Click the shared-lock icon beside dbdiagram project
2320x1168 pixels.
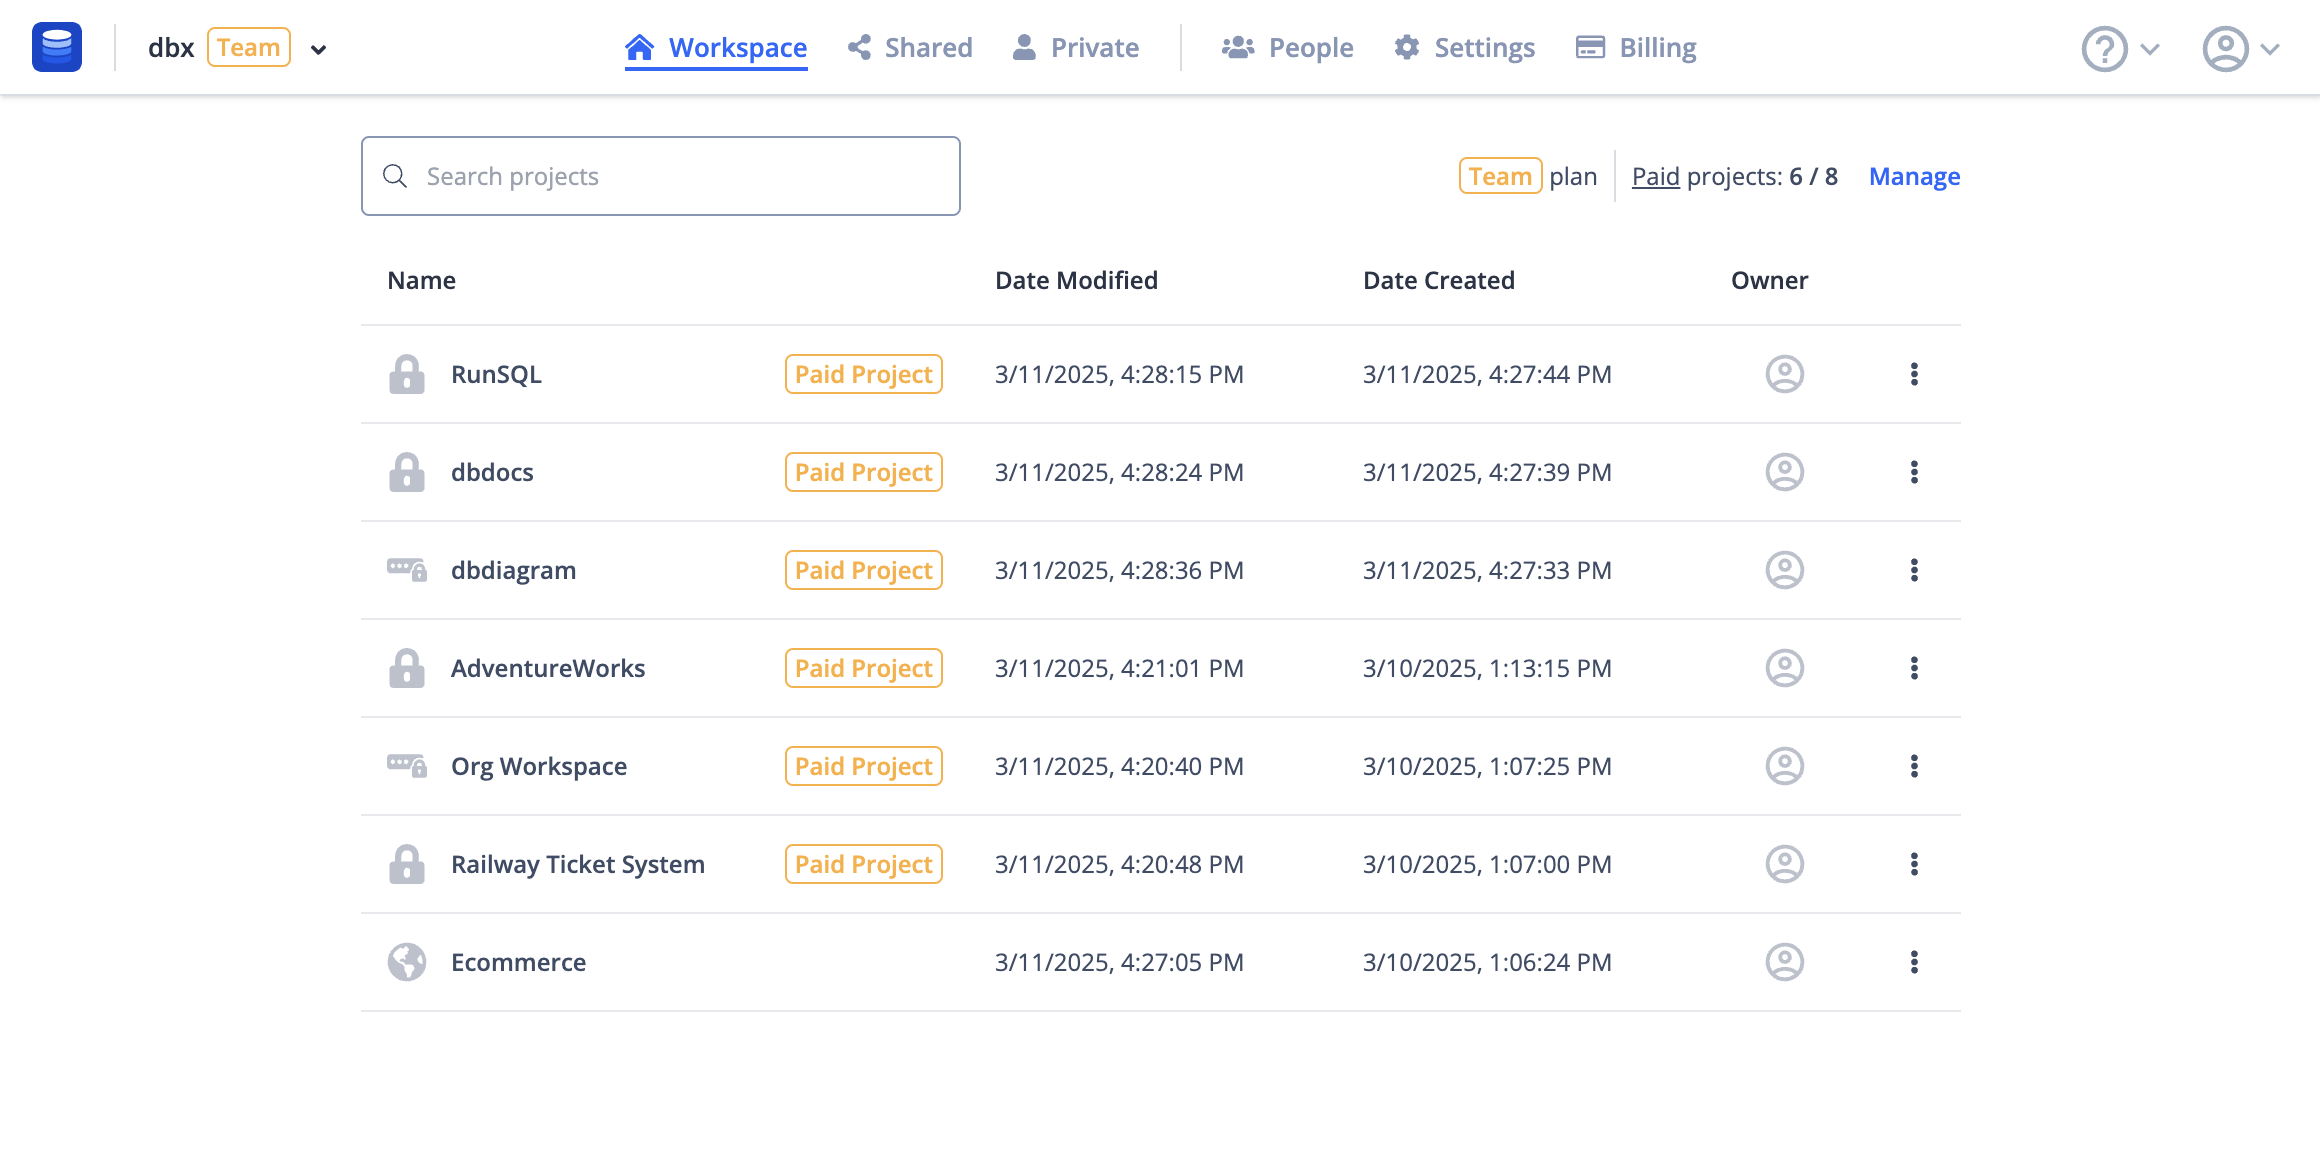point(407,570)
